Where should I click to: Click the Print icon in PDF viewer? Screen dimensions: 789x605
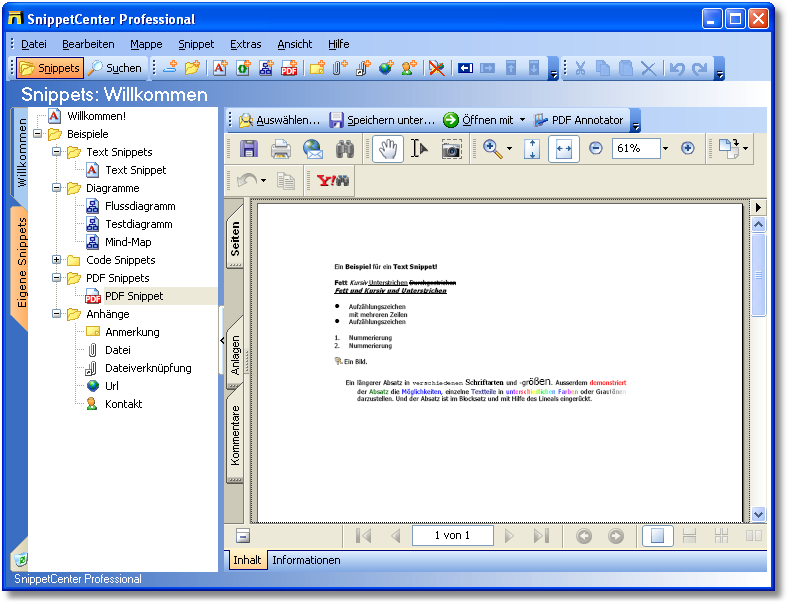pyautogui.click(x=280, y=149)
